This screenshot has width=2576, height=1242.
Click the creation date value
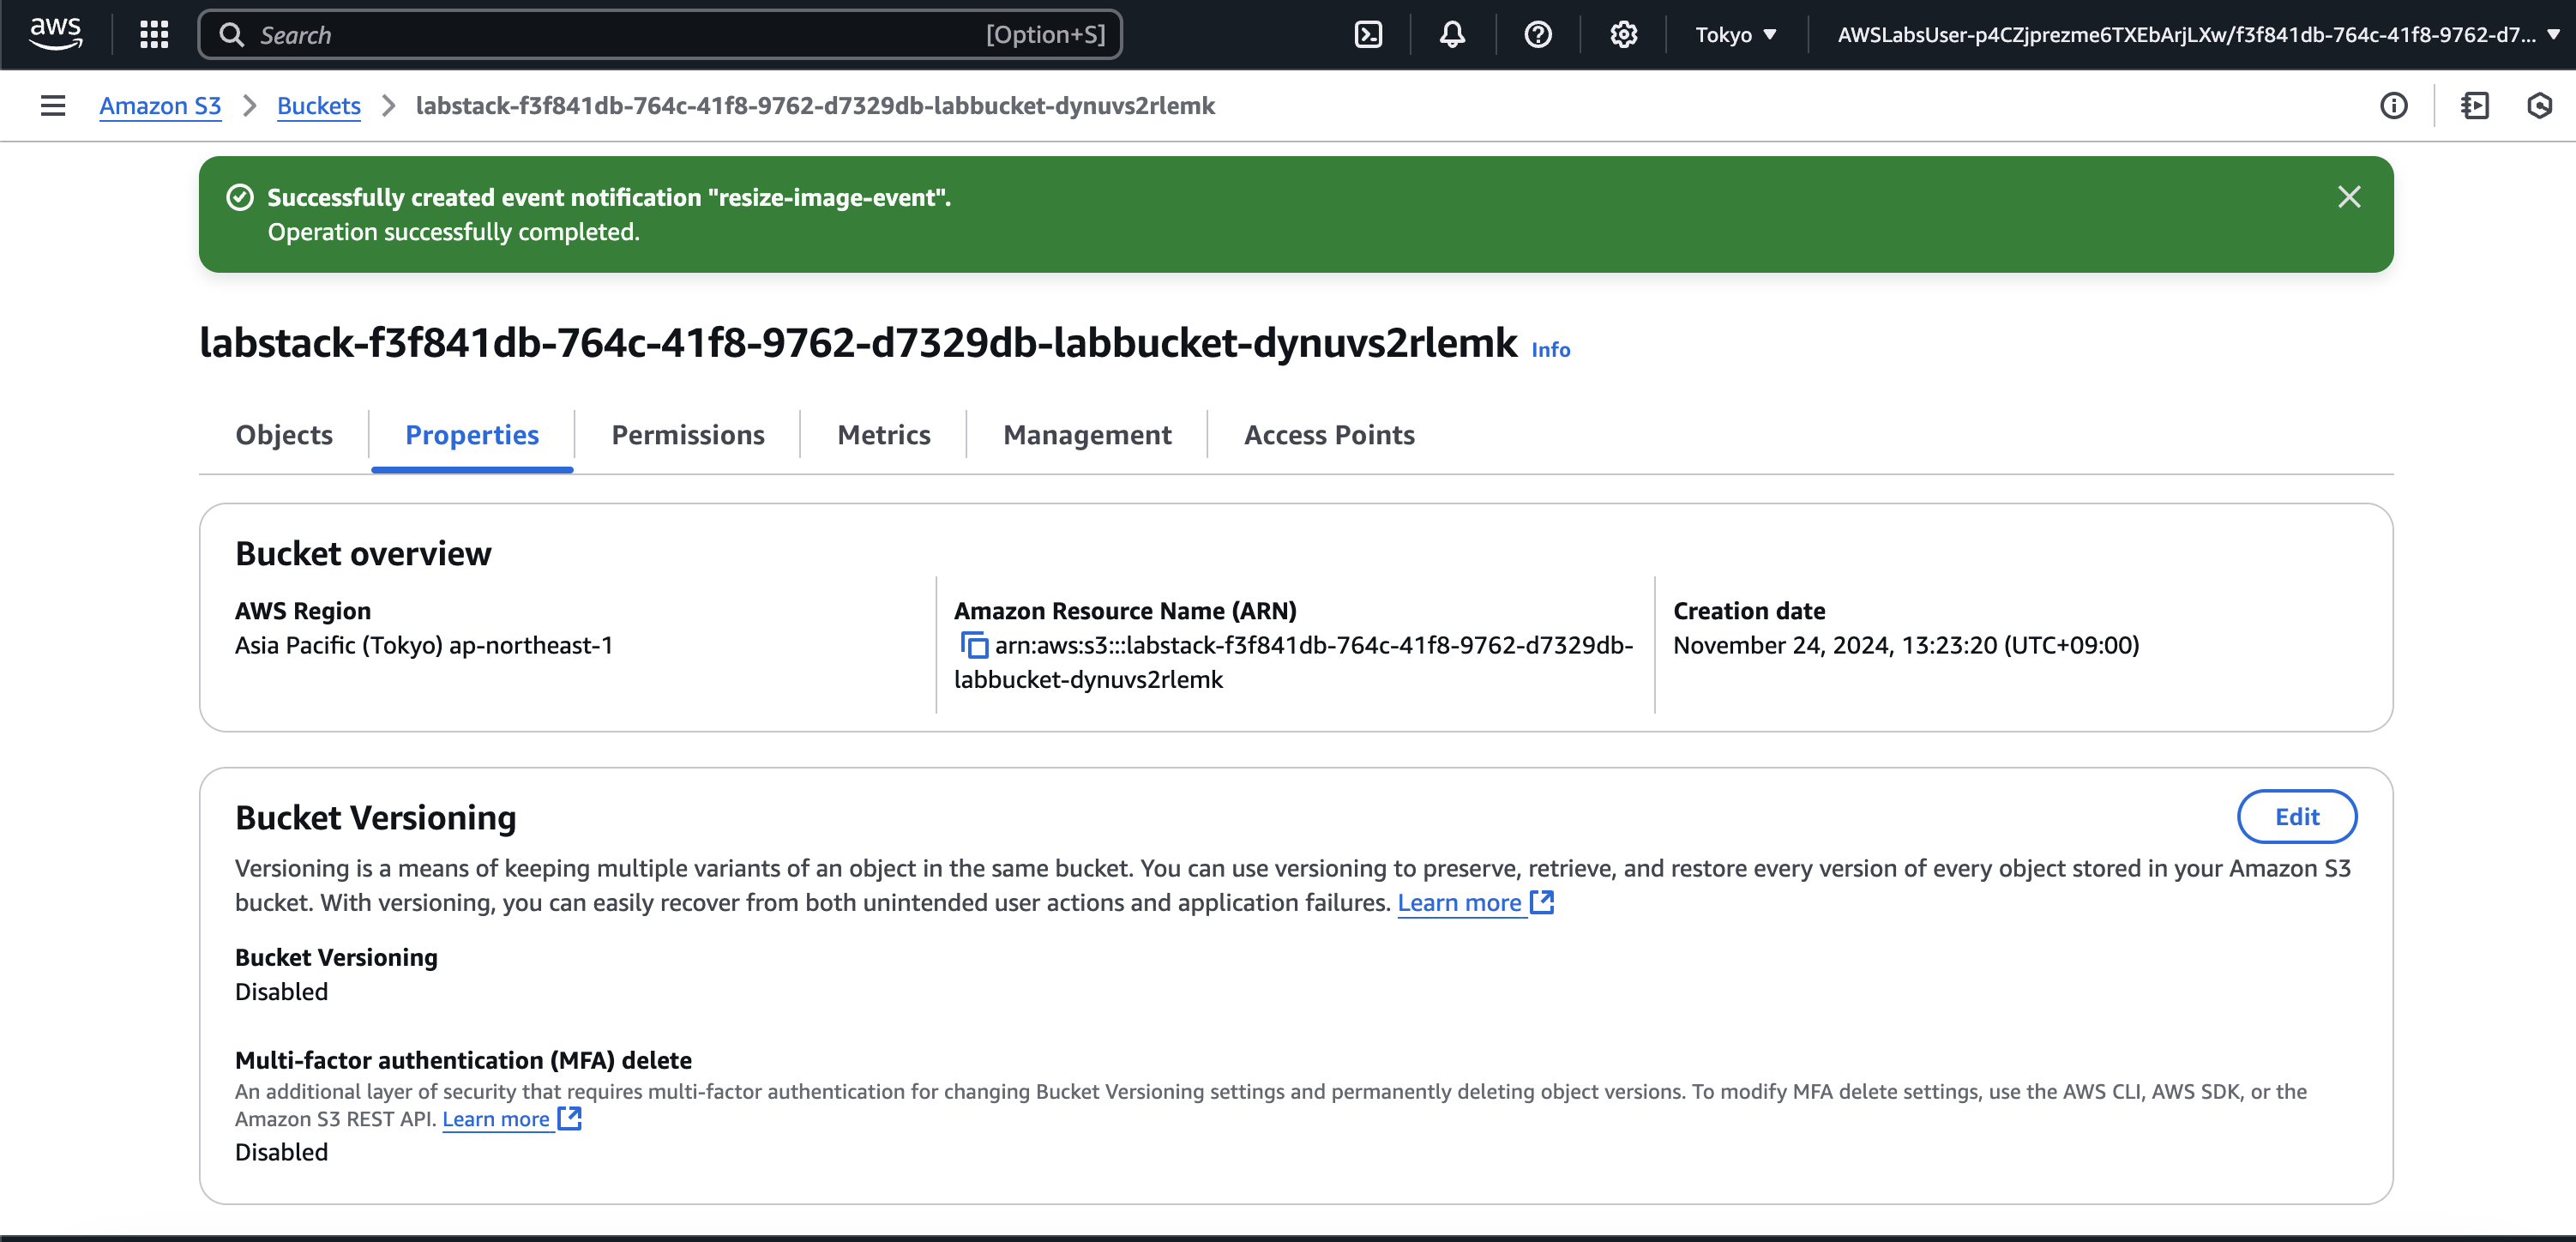(x=1906, y=646)
